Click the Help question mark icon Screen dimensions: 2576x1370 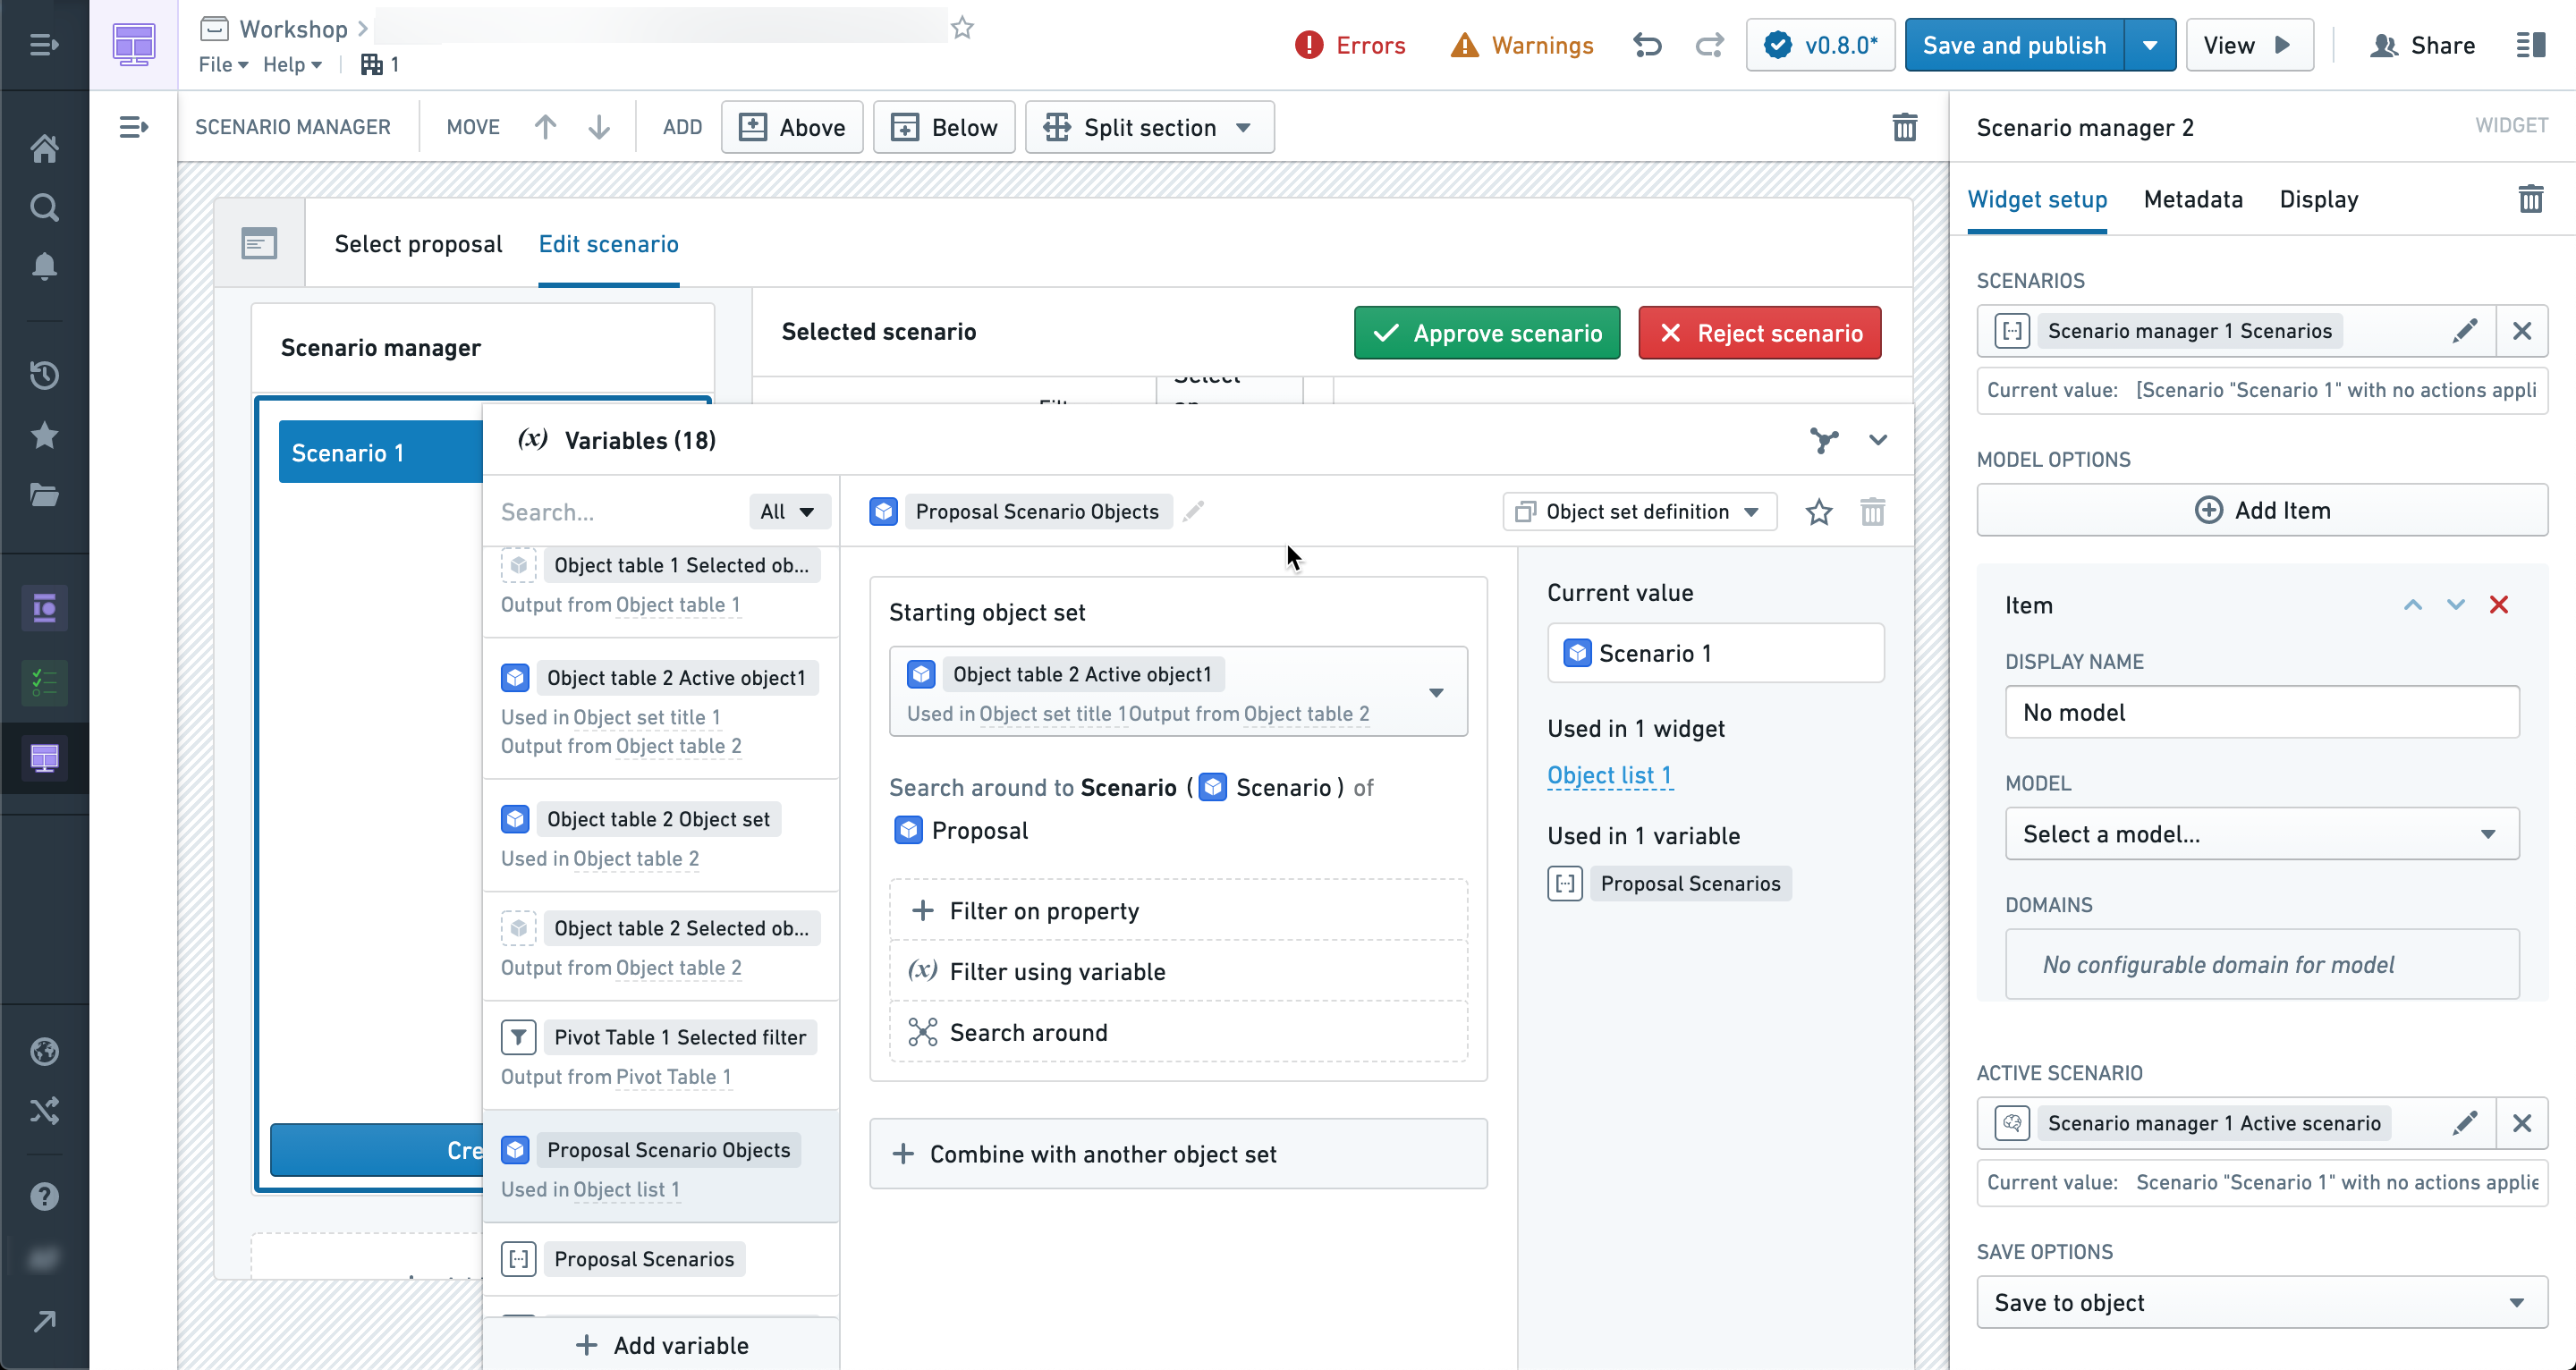click(x=44, y=1196)
